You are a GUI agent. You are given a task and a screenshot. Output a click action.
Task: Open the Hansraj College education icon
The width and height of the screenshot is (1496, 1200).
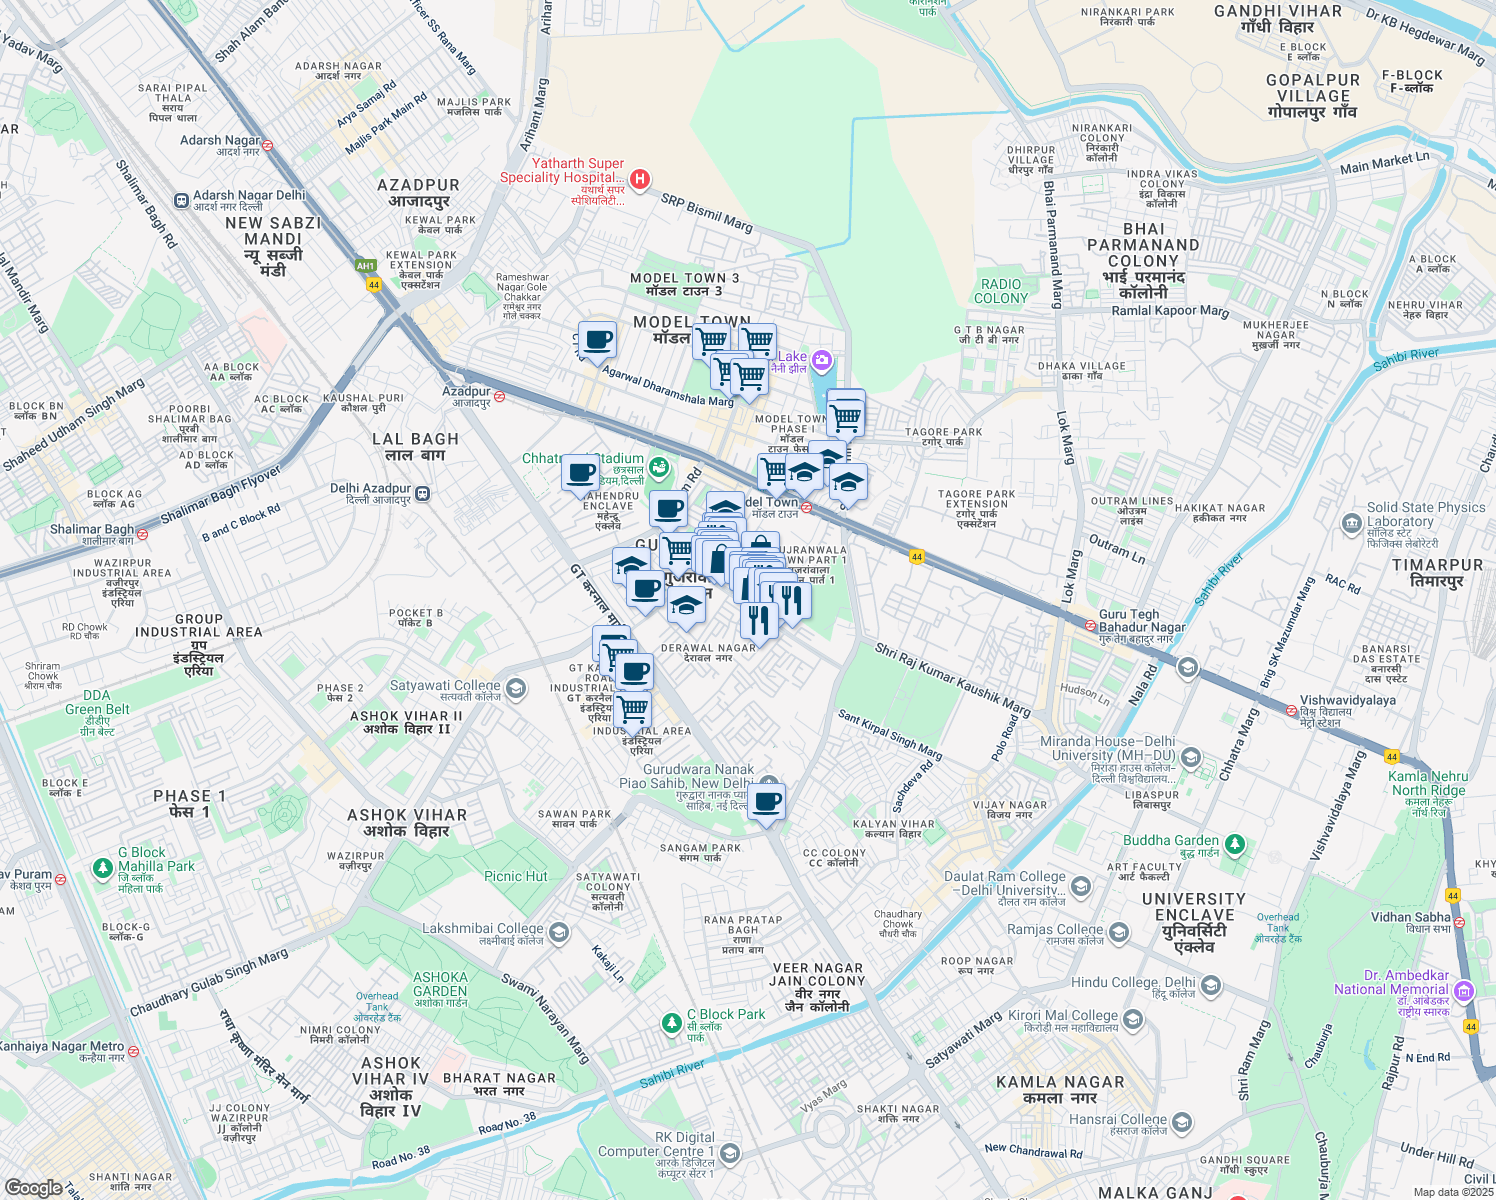coord(1182,1122)
